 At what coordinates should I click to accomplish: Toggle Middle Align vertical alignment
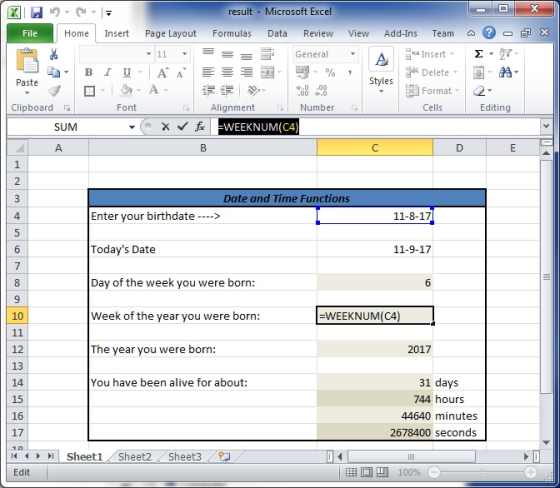point(227,54)
